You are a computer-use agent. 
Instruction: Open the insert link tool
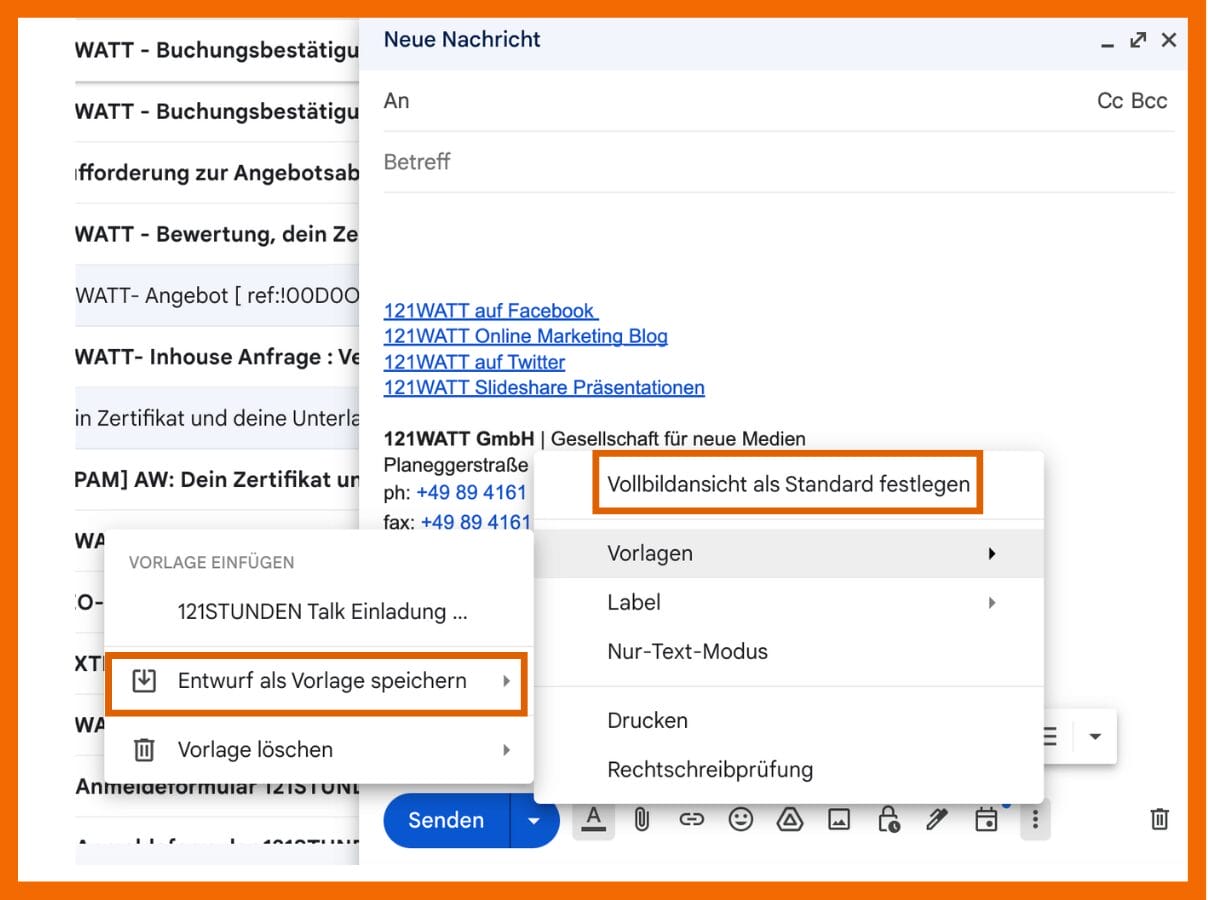click(691, 820)
